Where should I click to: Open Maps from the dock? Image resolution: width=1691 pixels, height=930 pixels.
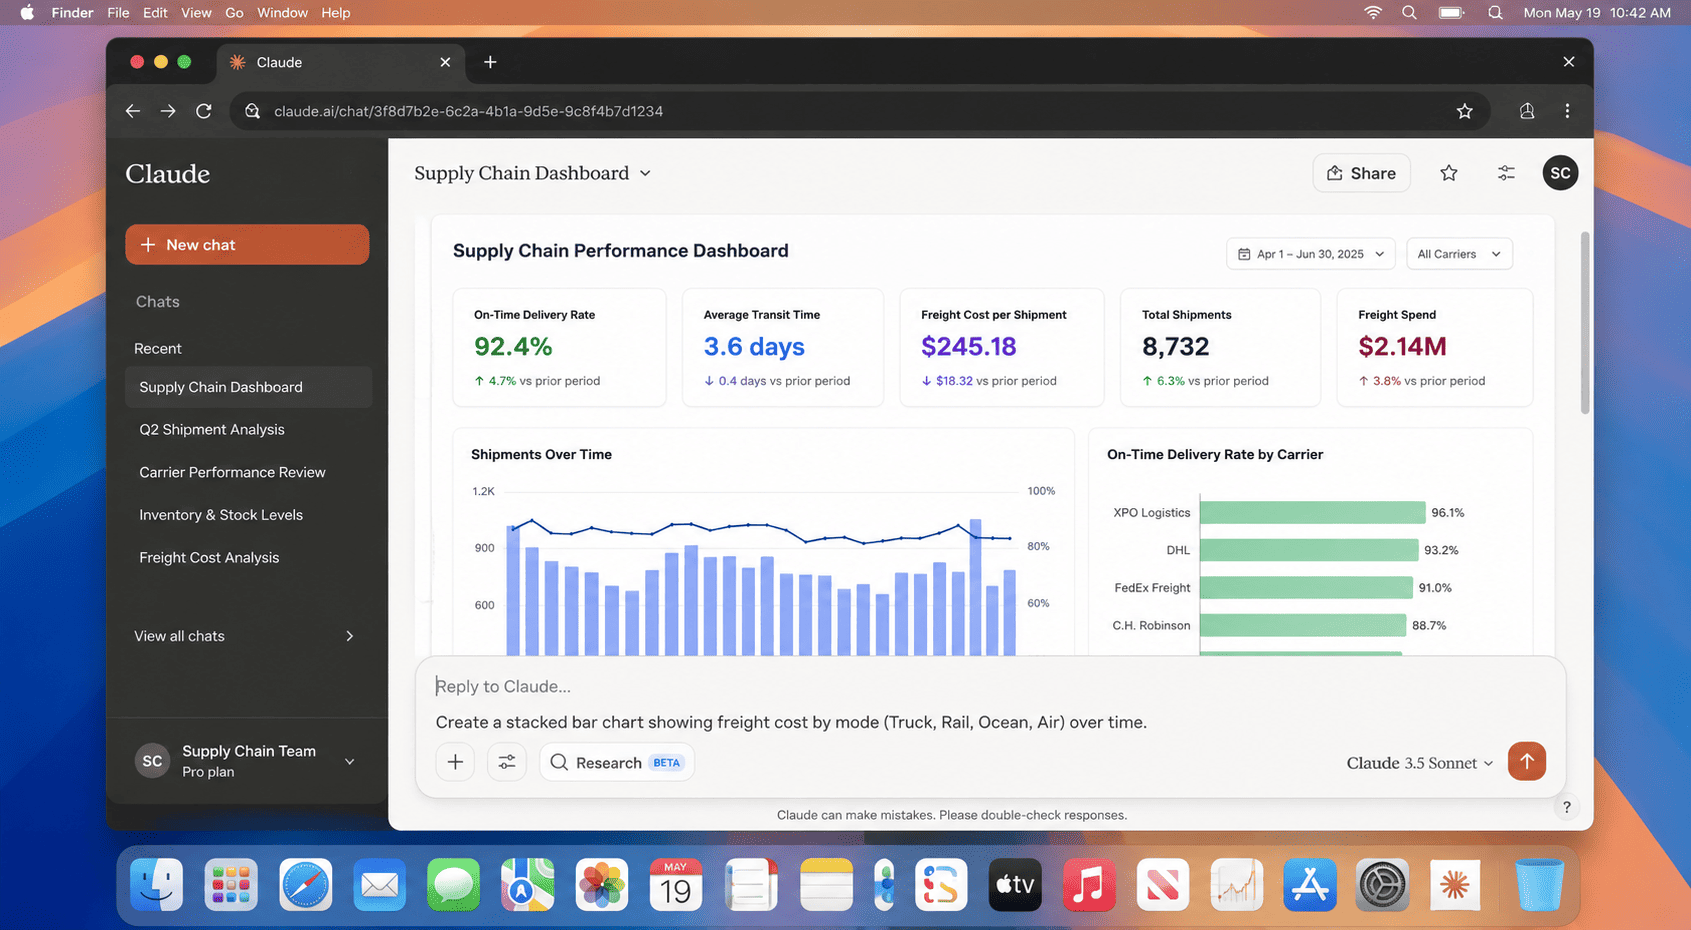(527, 885)
